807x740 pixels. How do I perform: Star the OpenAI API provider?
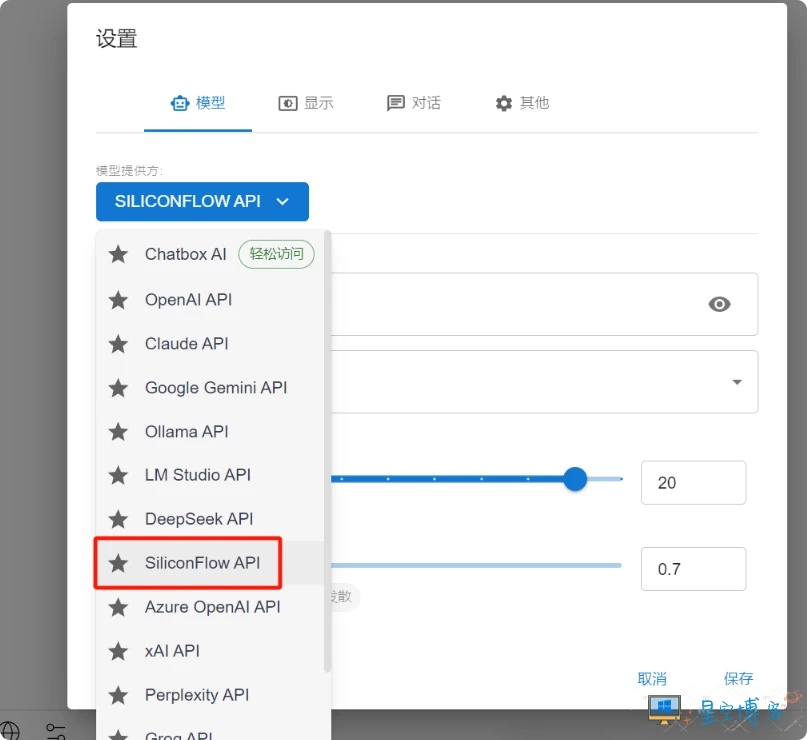(x=118, y=299)
